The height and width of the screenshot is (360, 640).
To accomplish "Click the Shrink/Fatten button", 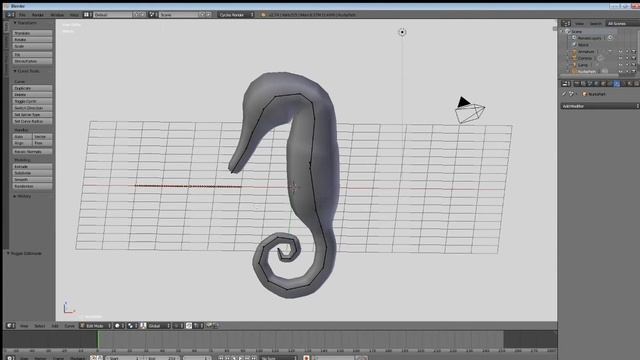I will (32, 61).
